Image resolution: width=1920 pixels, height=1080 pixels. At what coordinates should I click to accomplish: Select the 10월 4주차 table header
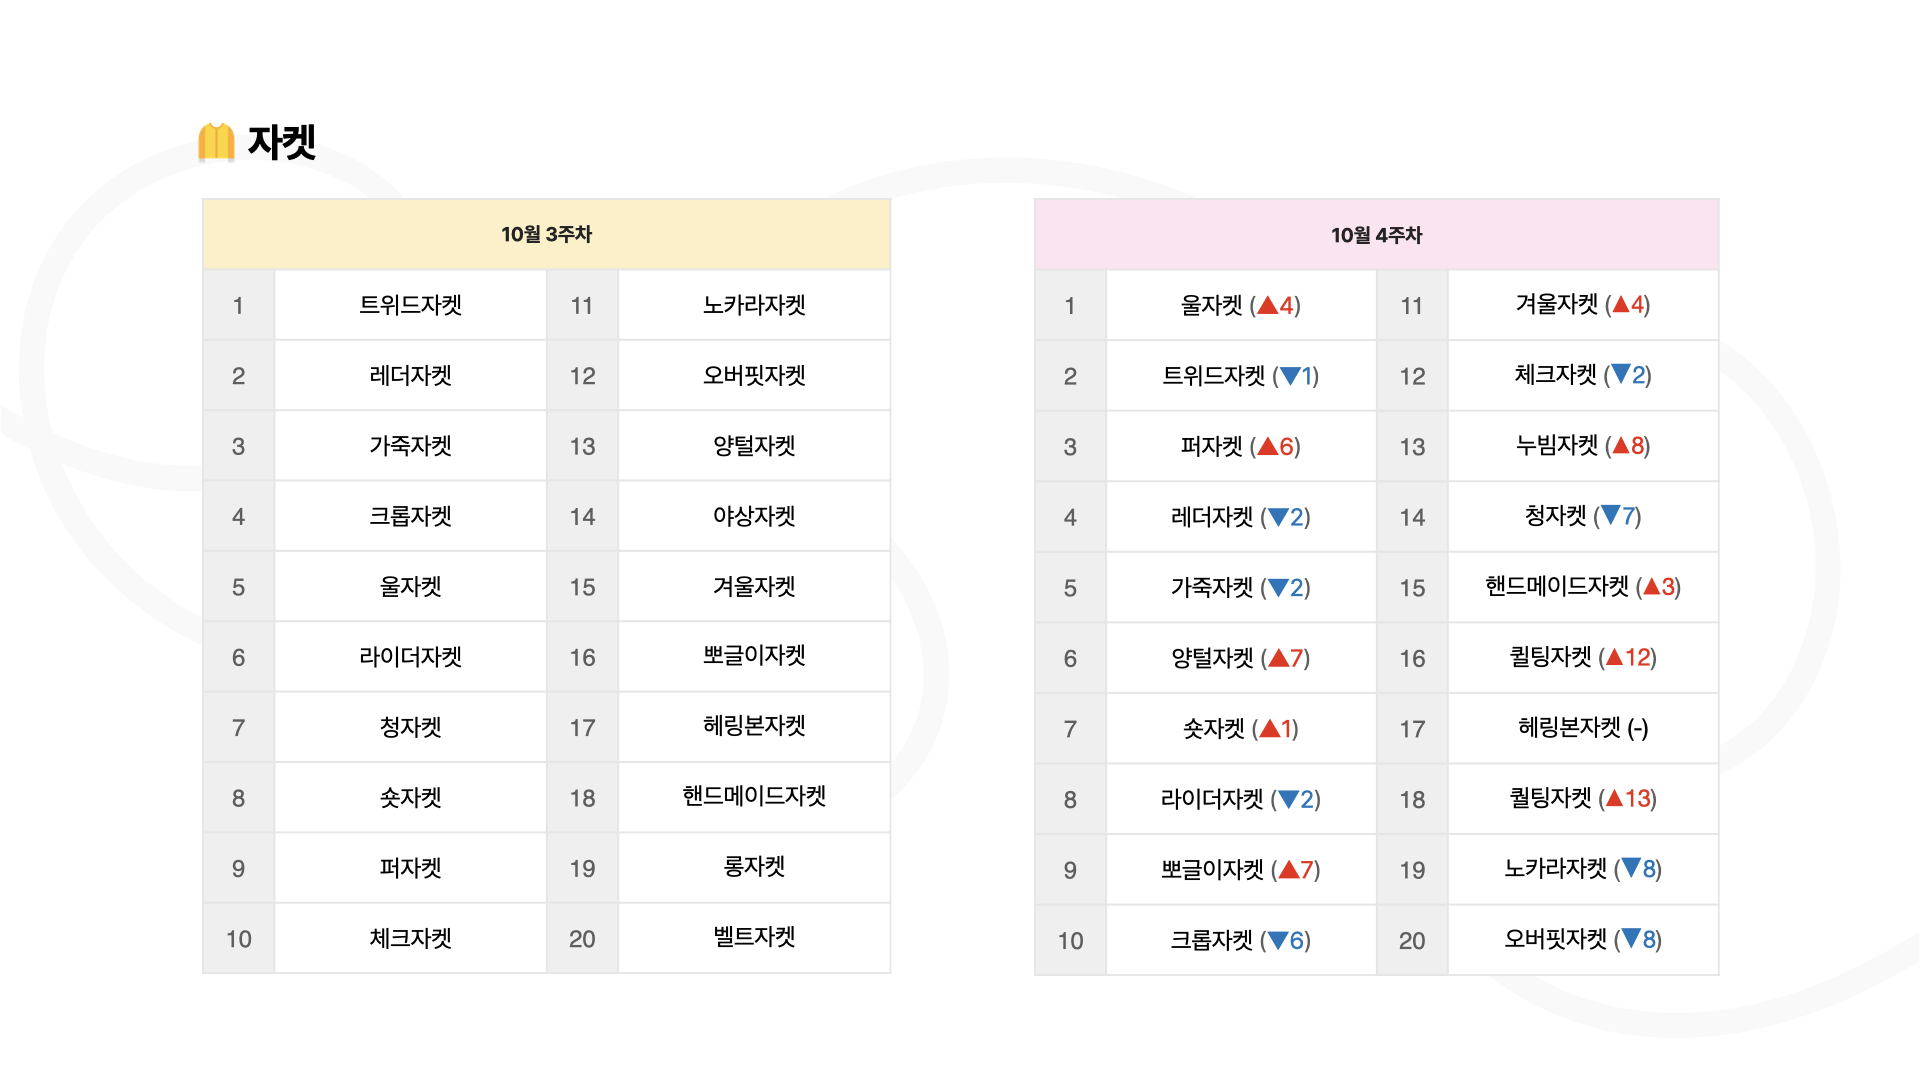(1376, 236)
